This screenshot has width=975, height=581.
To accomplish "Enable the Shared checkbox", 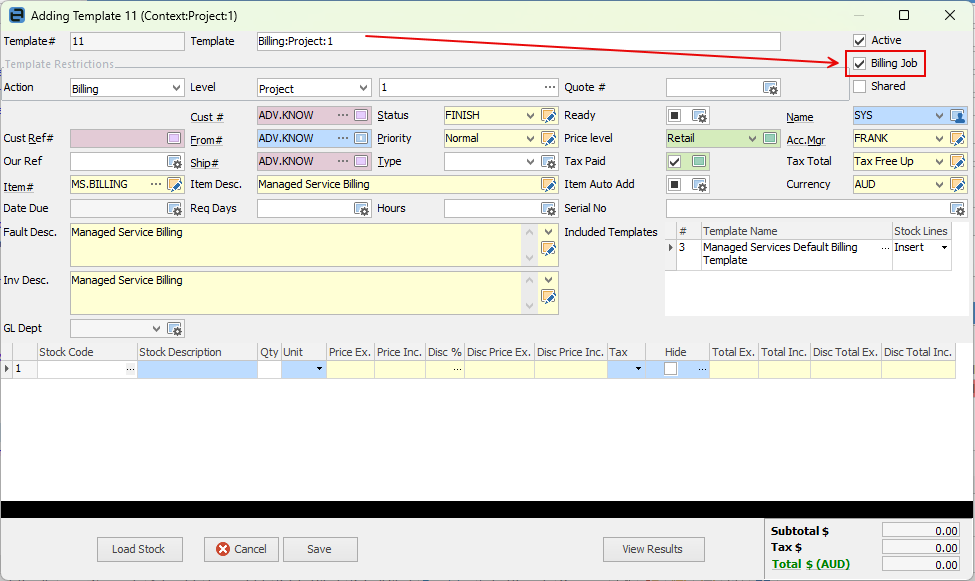I will [859, 86].
